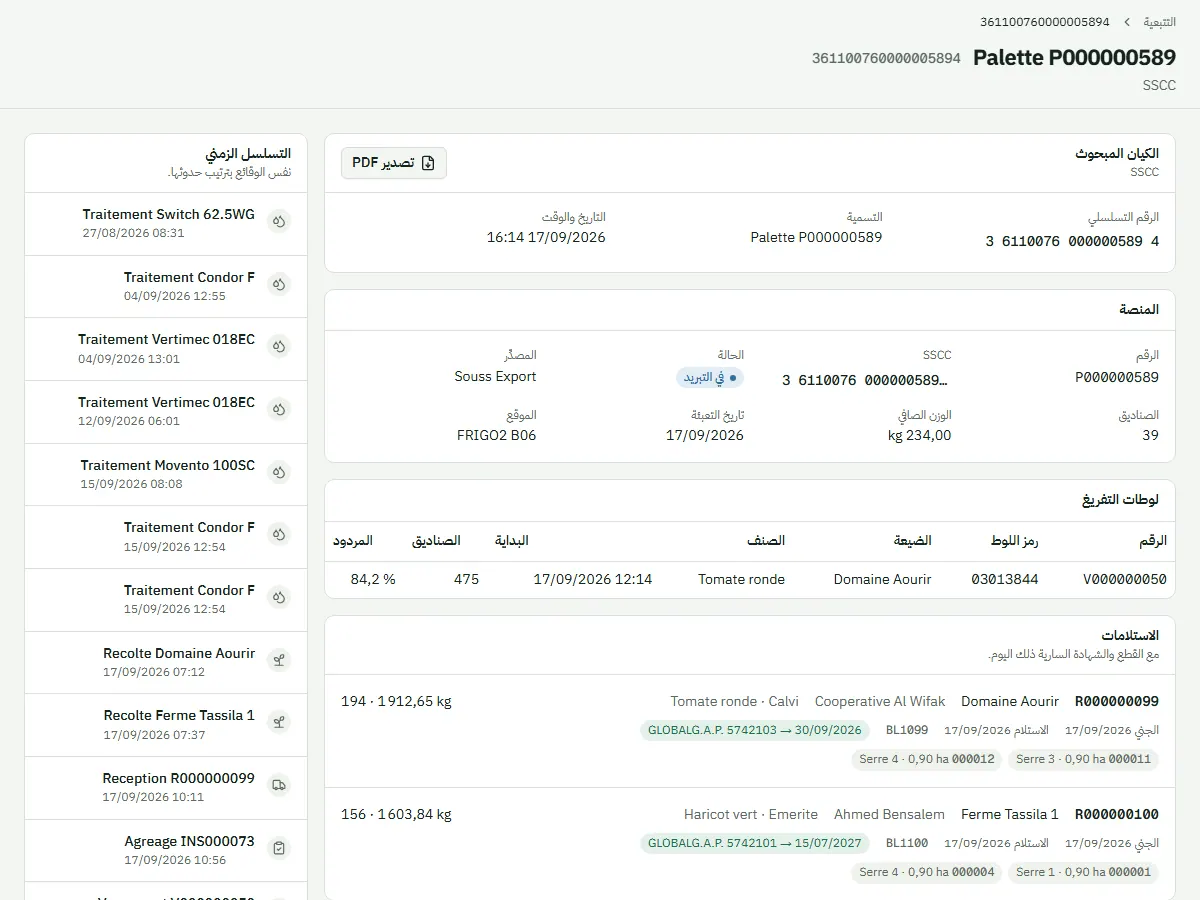Image resolution: width=1200 pixels, height=900 pixels.
Task: Click Serre 3 parcel chip 000011
Action: pyautogui.click(x=1084, y=759)
